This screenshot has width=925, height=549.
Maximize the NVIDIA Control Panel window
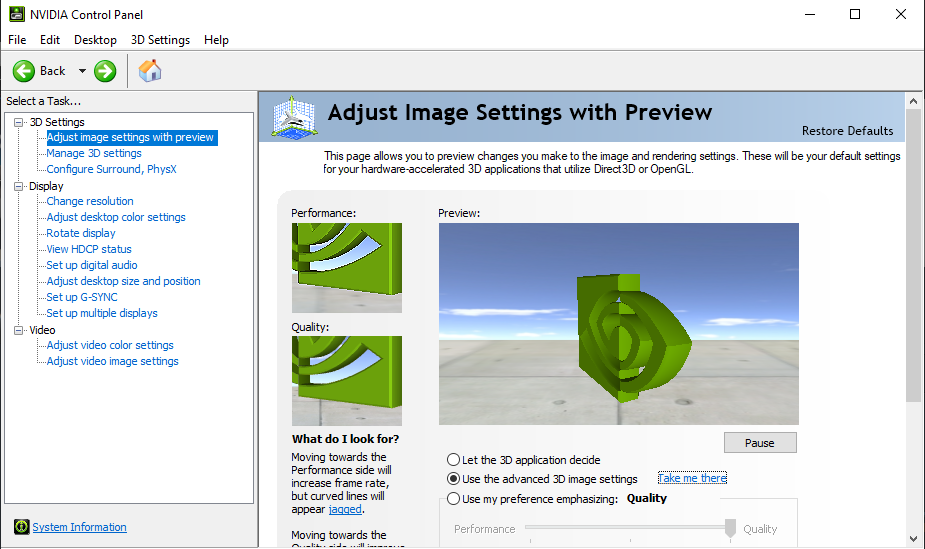click(x=855, y=14)
